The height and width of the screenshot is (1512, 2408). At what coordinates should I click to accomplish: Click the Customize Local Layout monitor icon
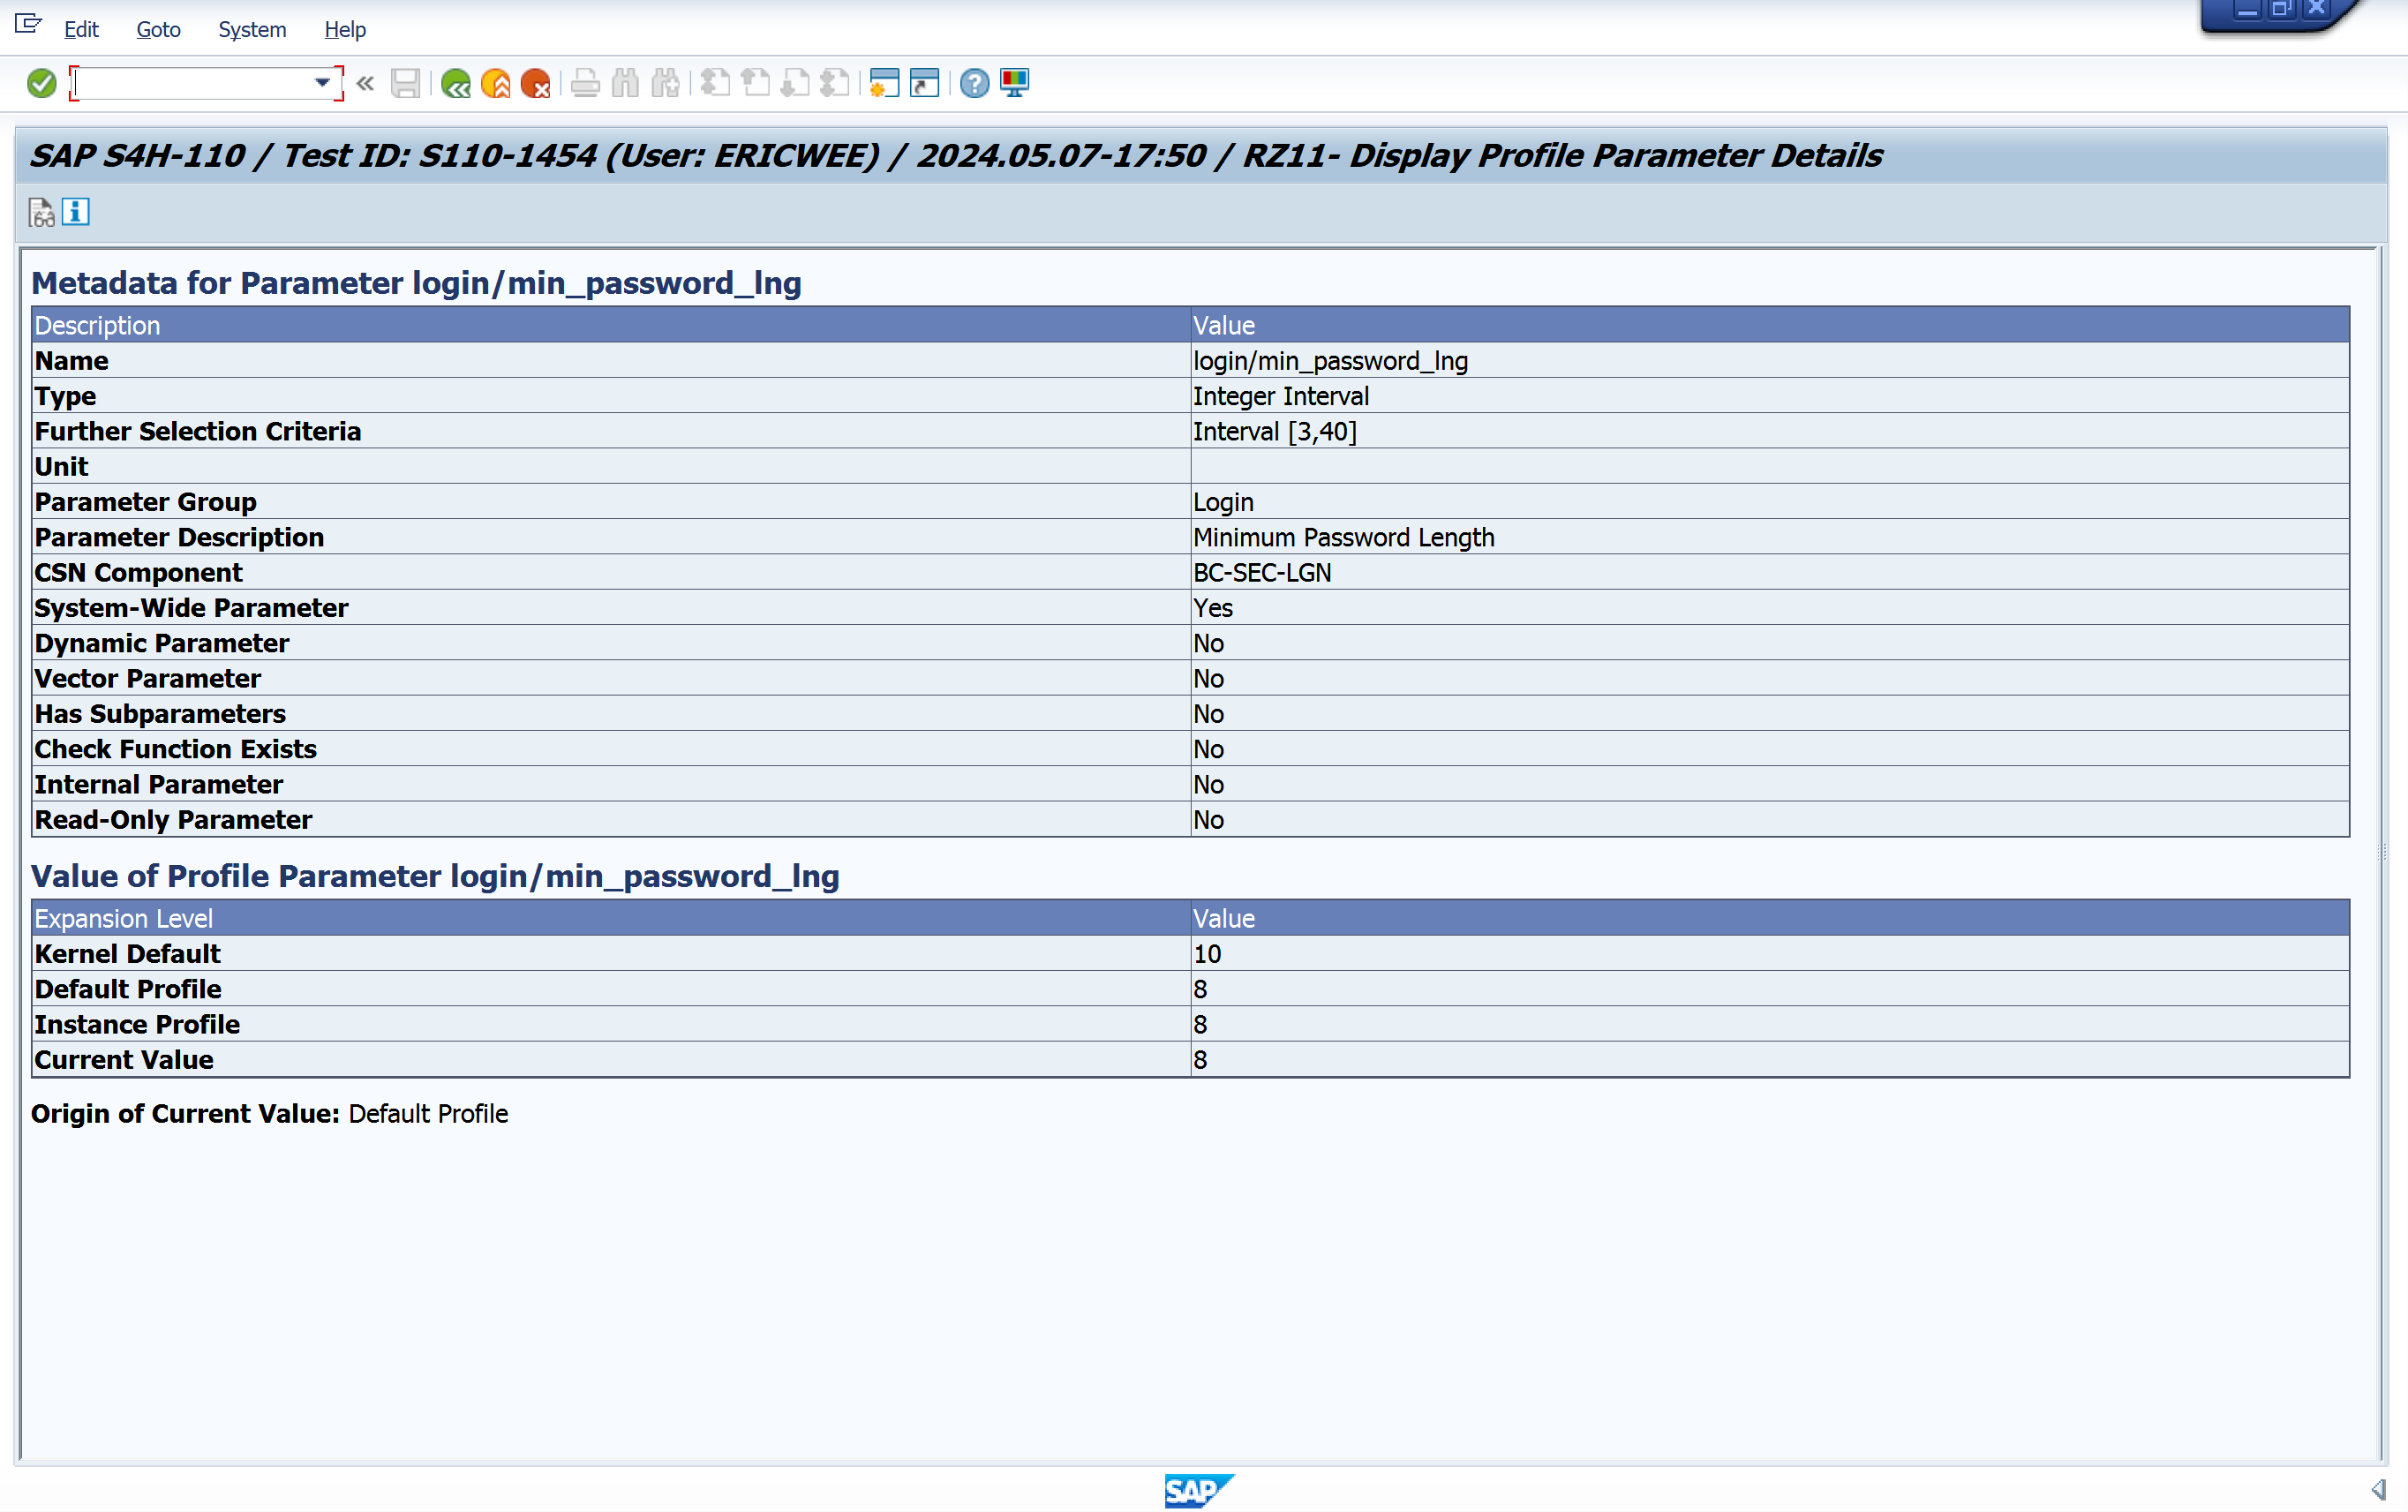click(1014, 83)
